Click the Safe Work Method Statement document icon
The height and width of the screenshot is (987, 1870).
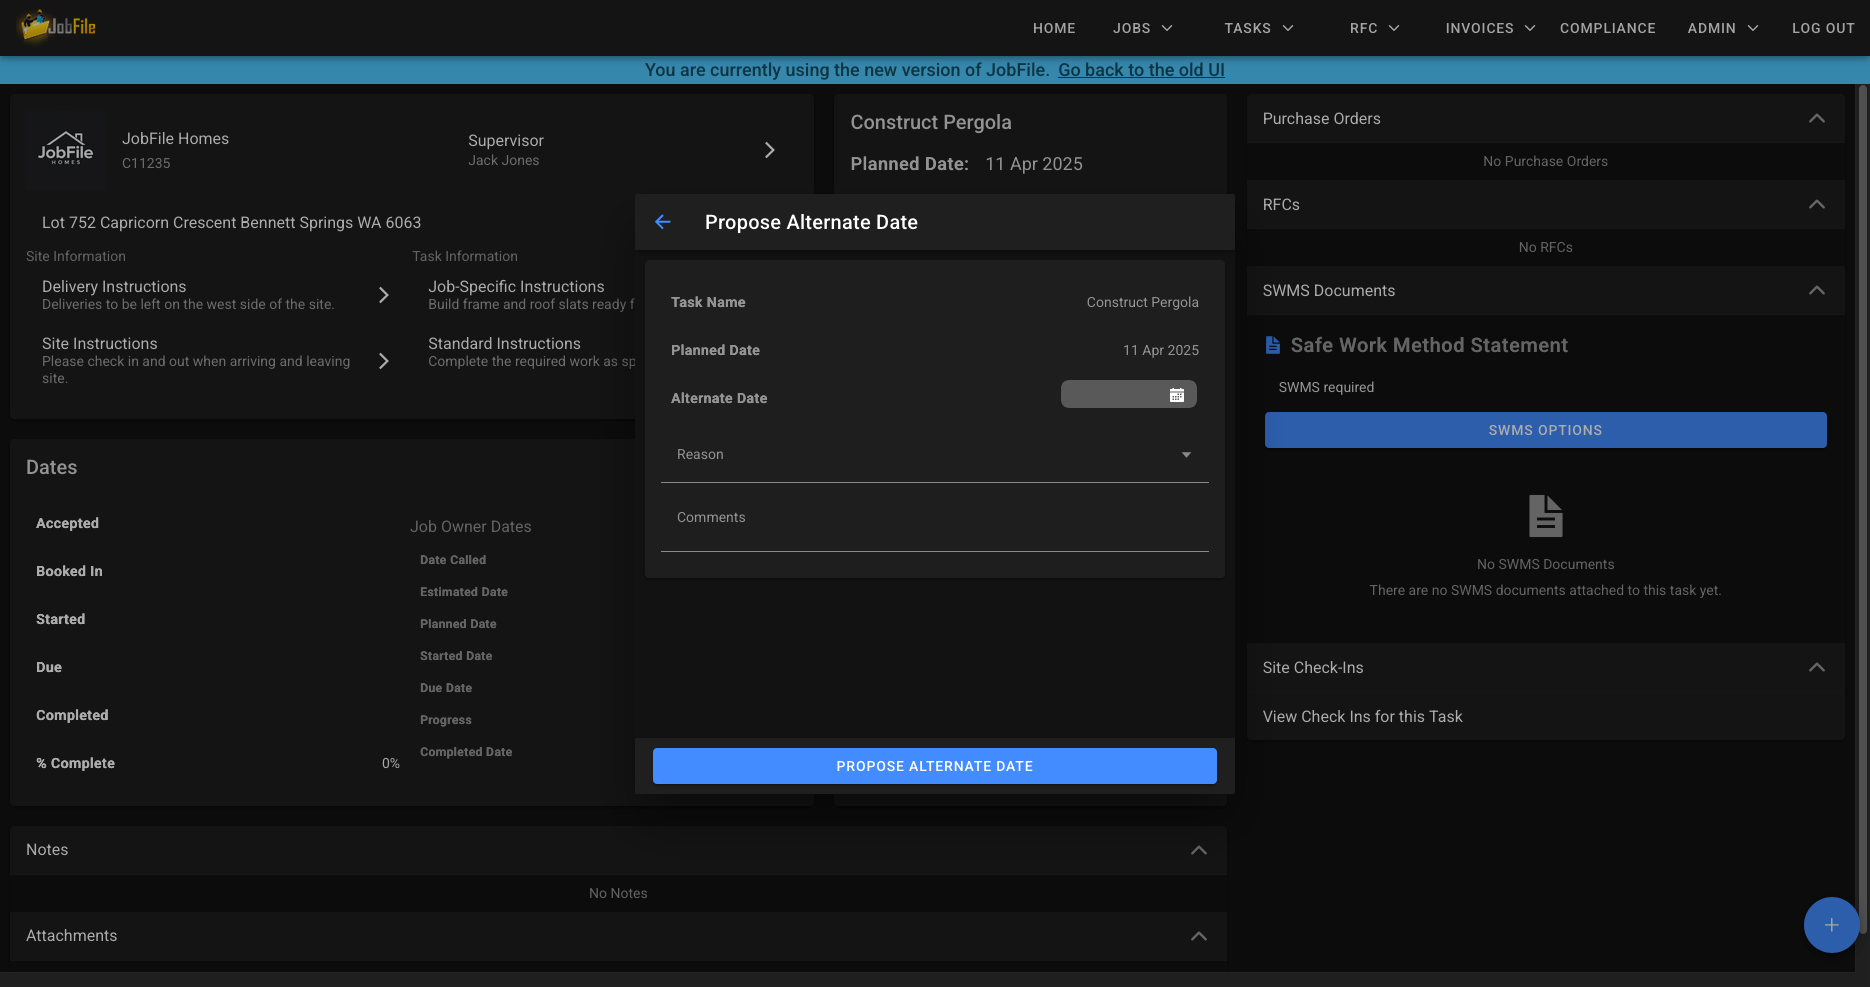1273,345
